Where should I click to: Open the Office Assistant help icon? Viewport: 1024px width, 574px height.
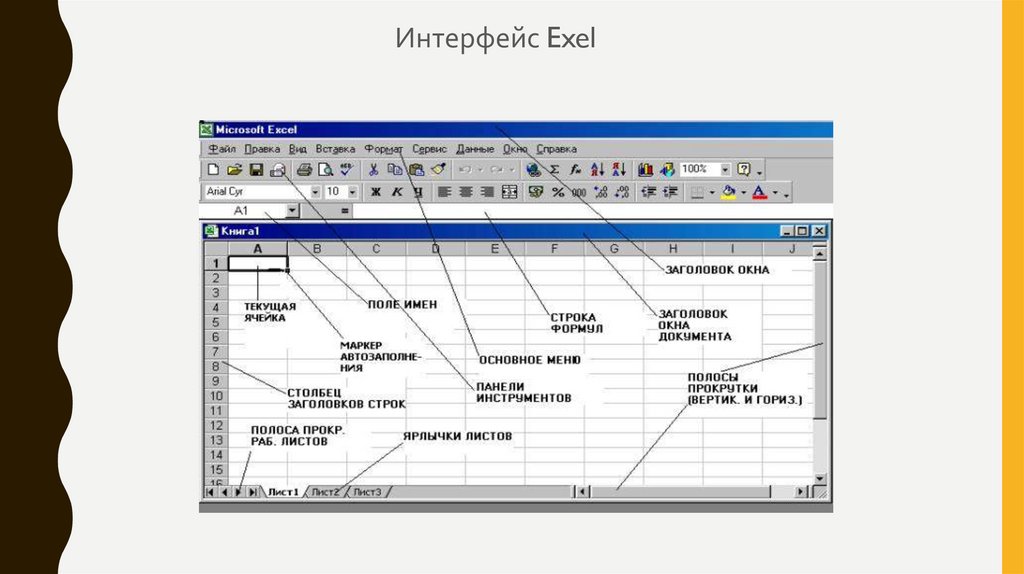[x=744, y=170]
